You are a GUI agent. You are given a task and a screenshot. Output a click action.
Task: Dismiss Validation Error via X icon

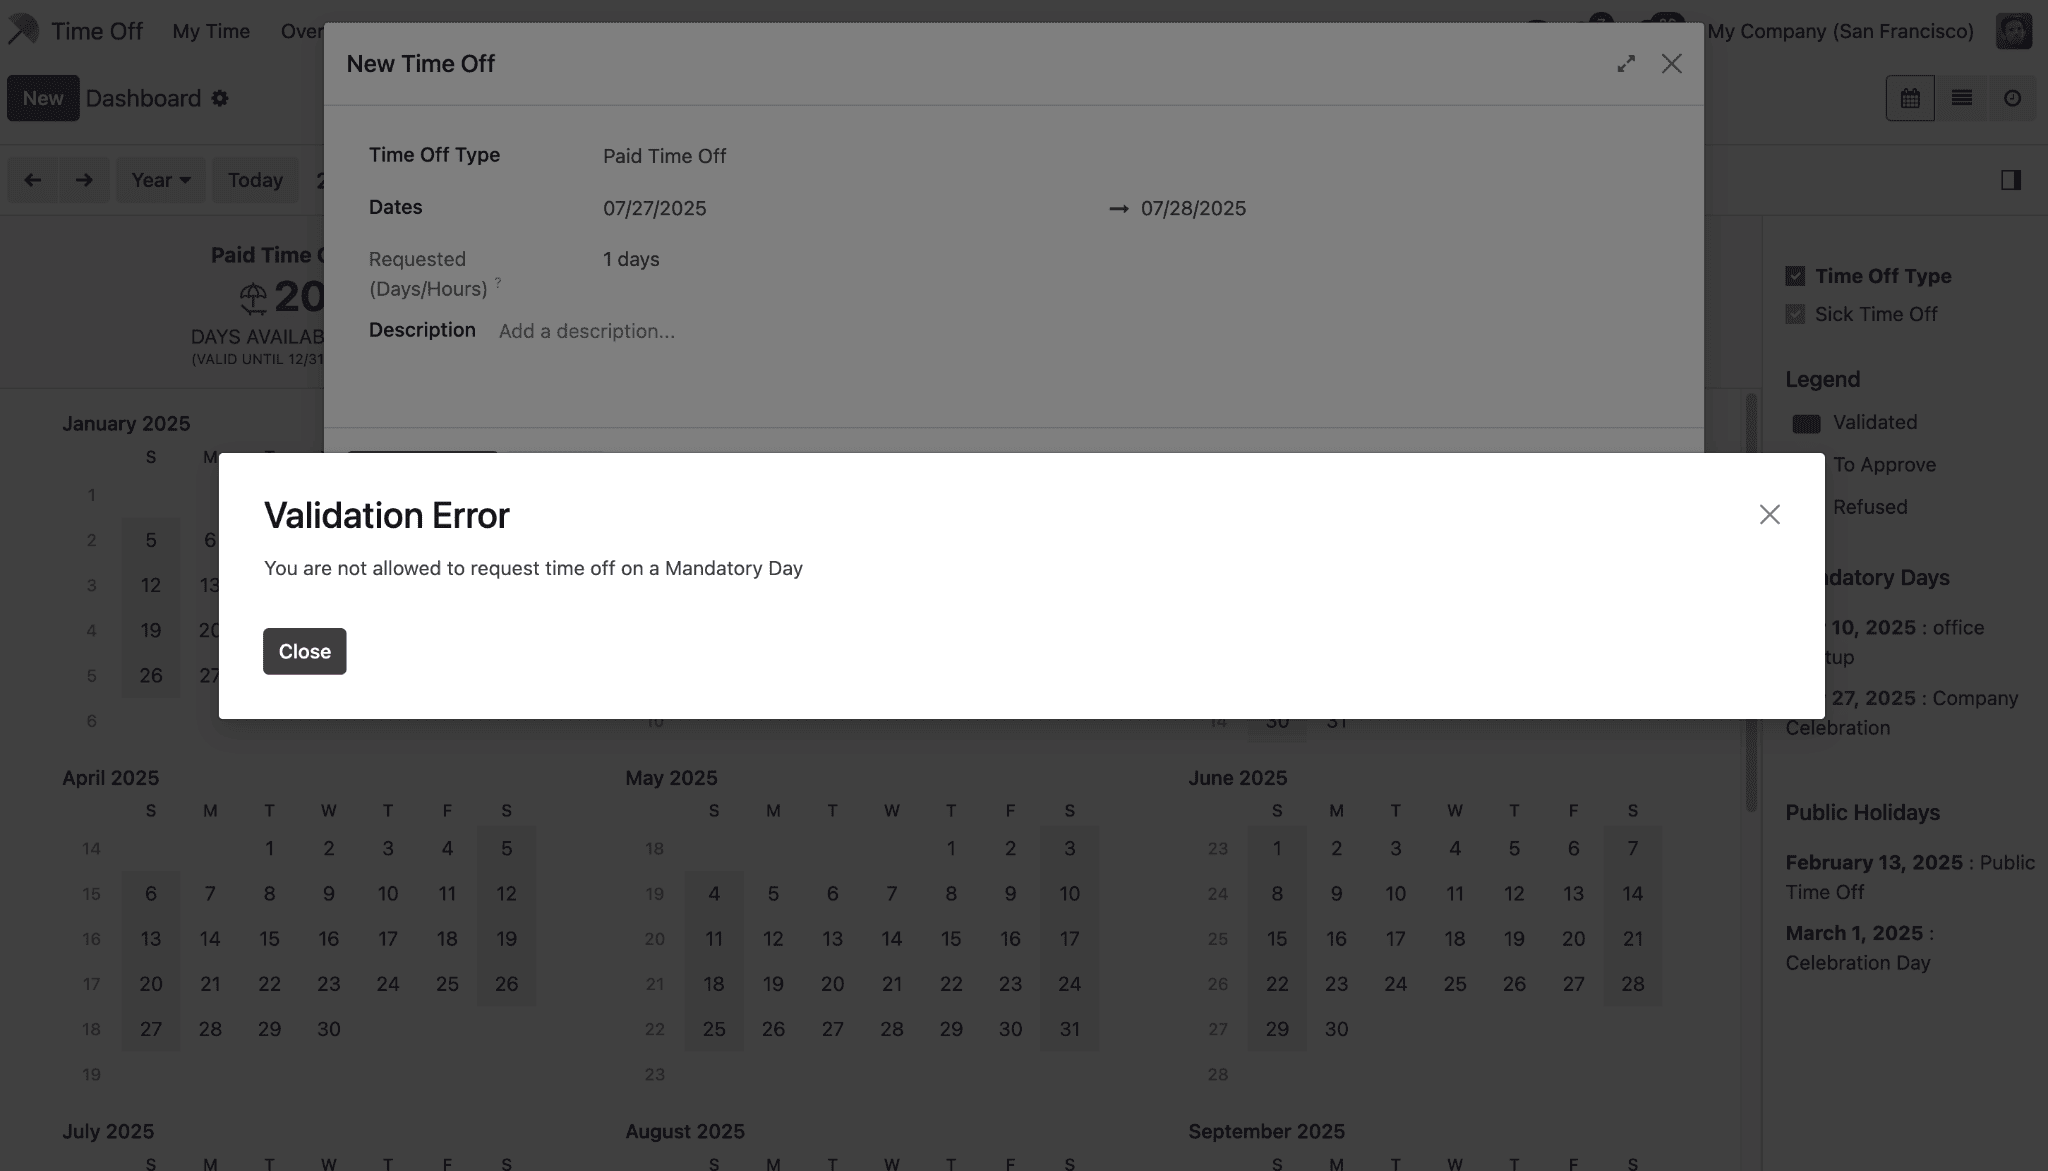pyautogui.click(x=1769, y=514)
